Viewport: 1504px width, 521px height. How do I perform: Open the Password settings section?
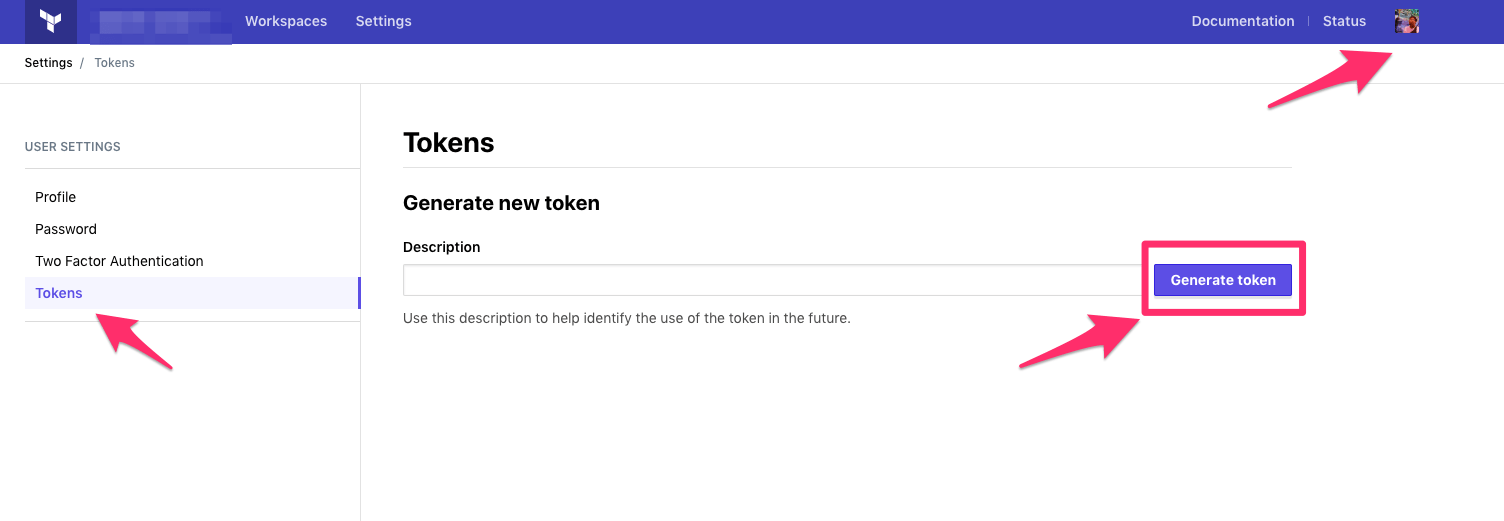click(x=66, y=229)
